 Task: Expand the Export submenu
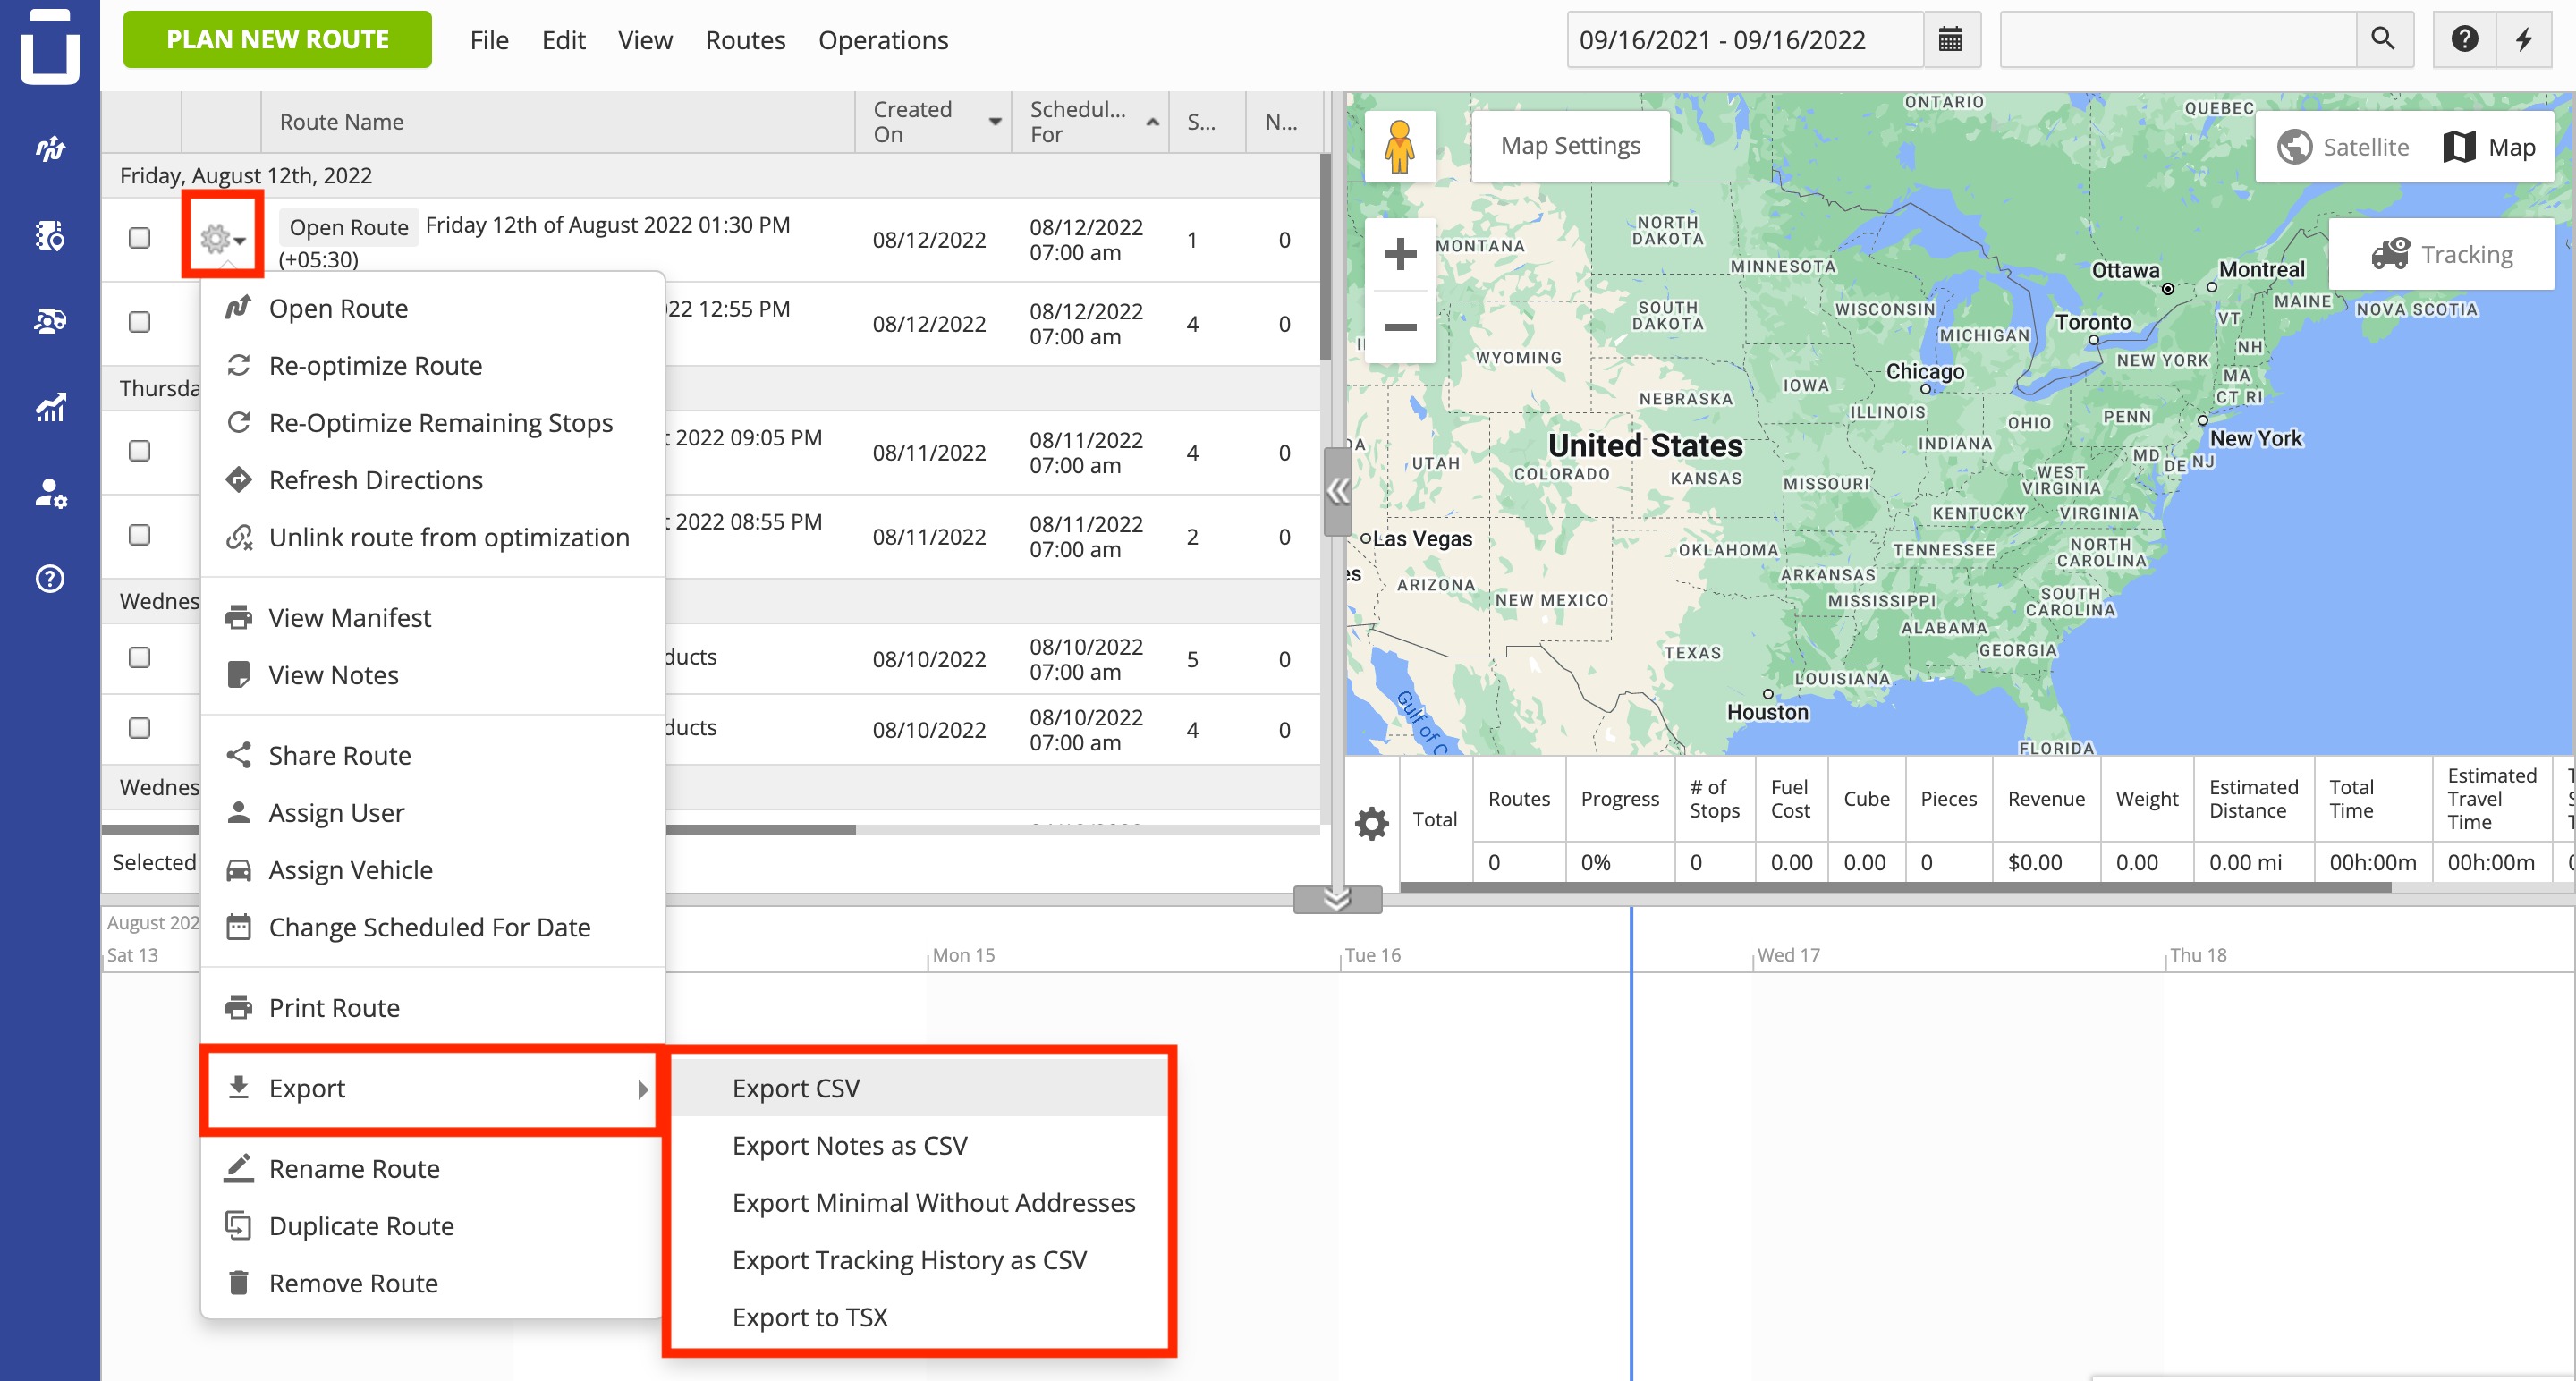(432, 1088)
